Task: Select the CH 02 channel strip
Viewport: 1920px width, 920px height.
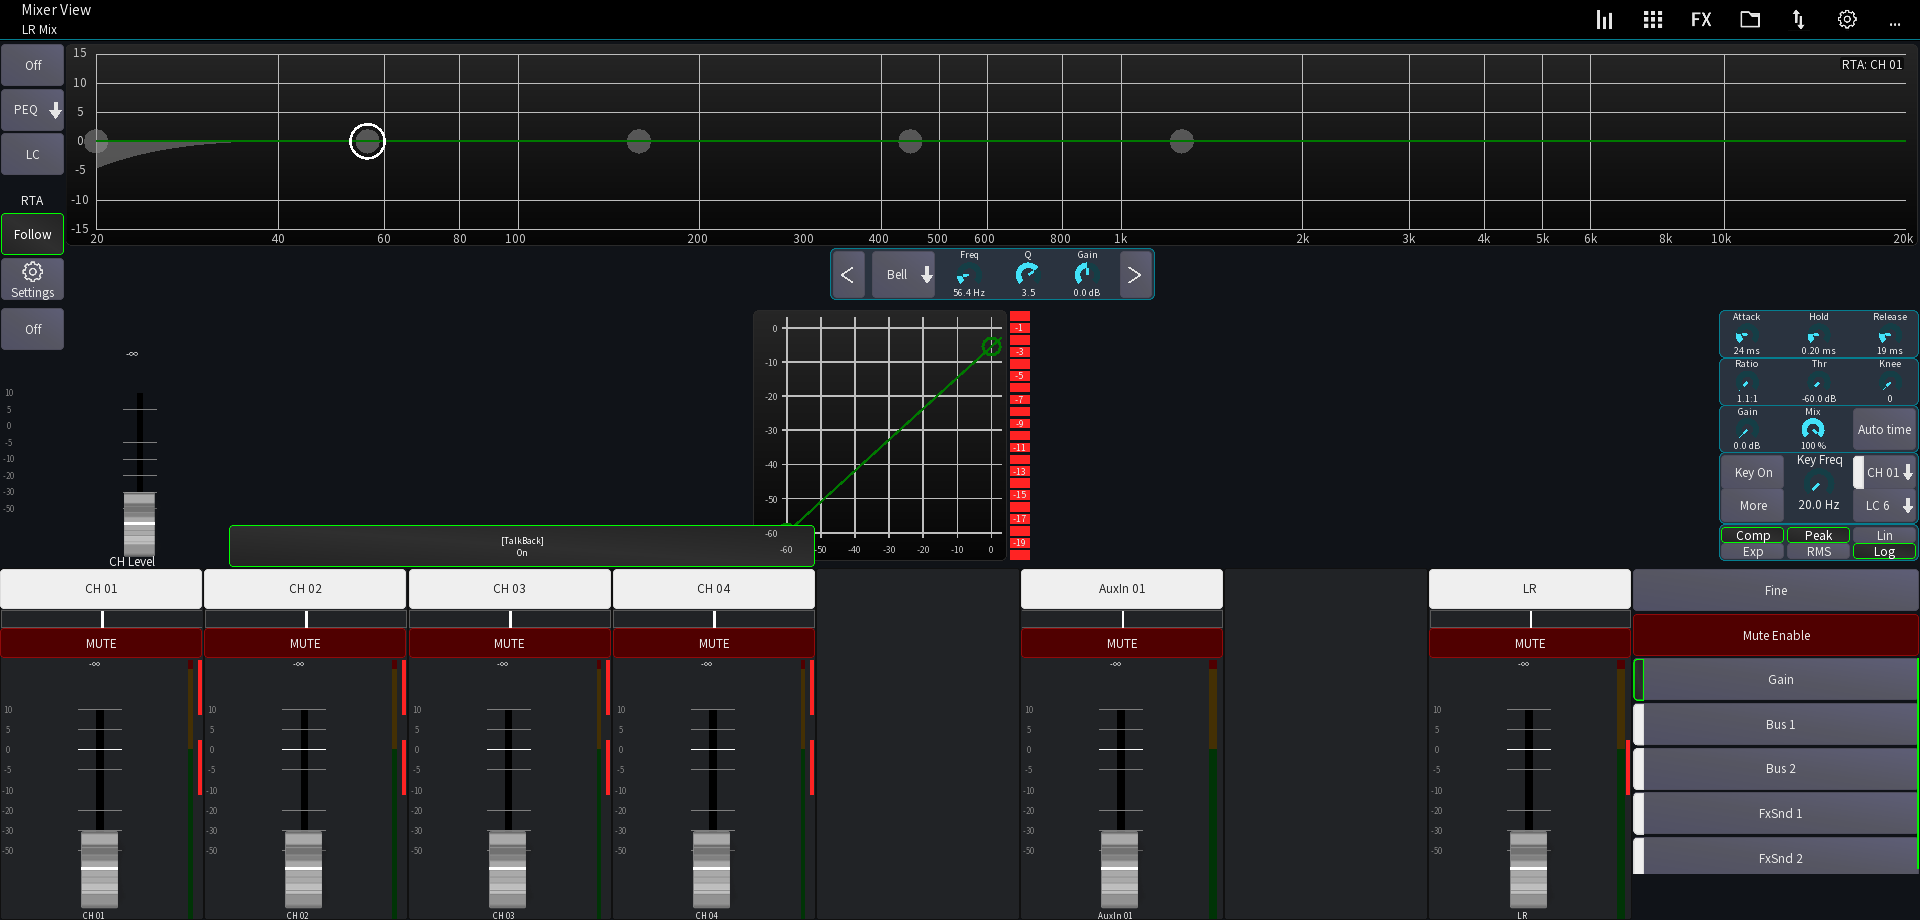Action: (305, 589)
